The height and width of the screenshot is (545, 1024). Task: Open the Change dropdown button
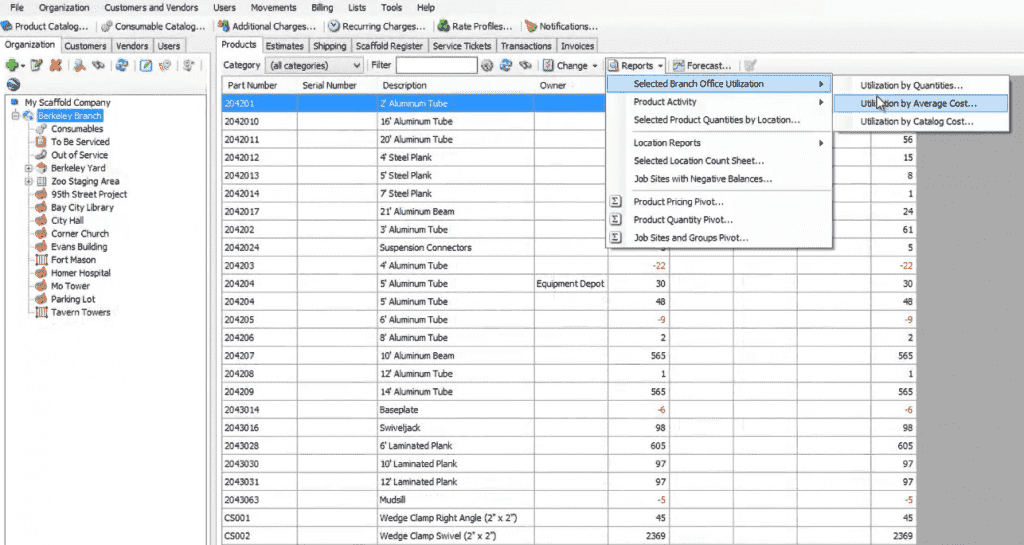[x=570, y=65]
